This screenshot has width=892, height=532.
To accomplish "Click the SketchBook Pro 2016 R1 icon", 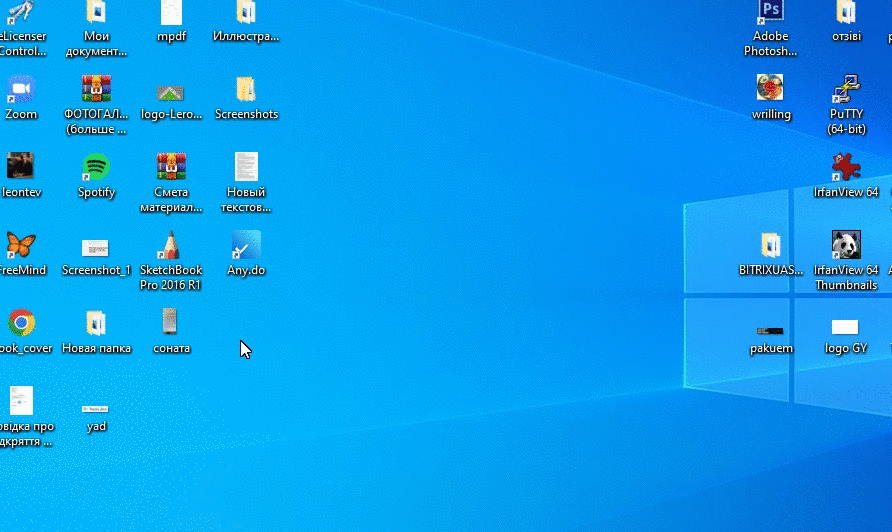I will coord(170,246).
